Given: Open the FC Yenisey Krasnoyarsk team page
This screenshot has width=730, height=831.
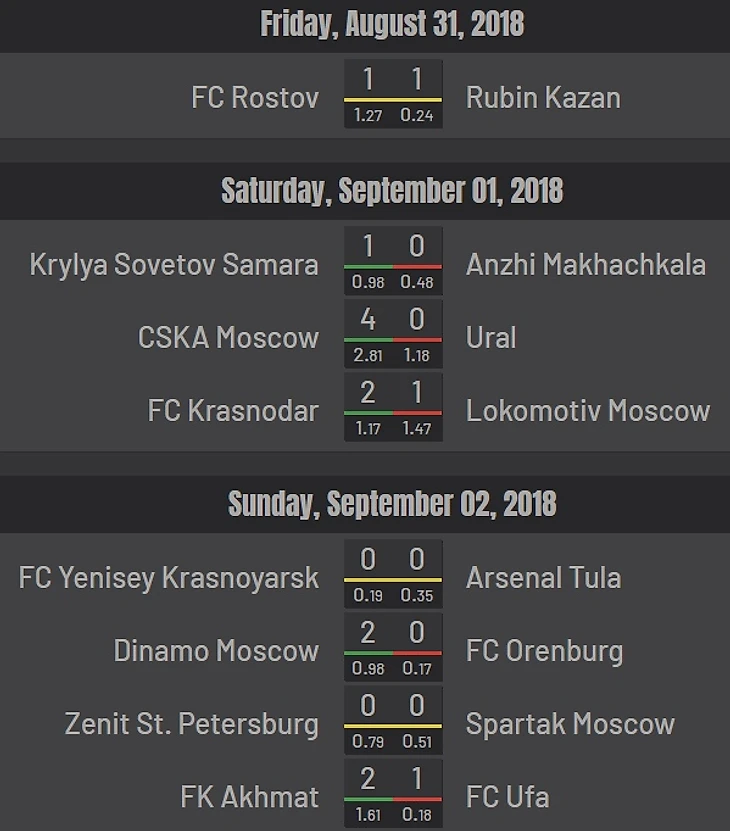Looking at the screenshot, I should pyautogui.click(x=169, y=578).
